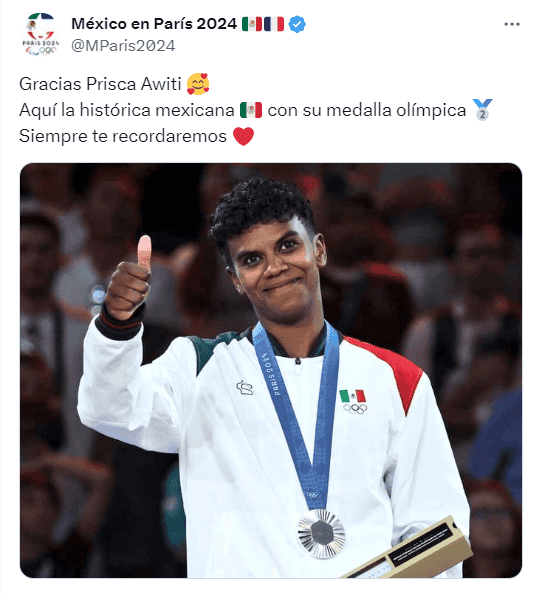Click the 'Siempre te recordaremos' text line
This screenshot has width=534, height=594.
123,136
